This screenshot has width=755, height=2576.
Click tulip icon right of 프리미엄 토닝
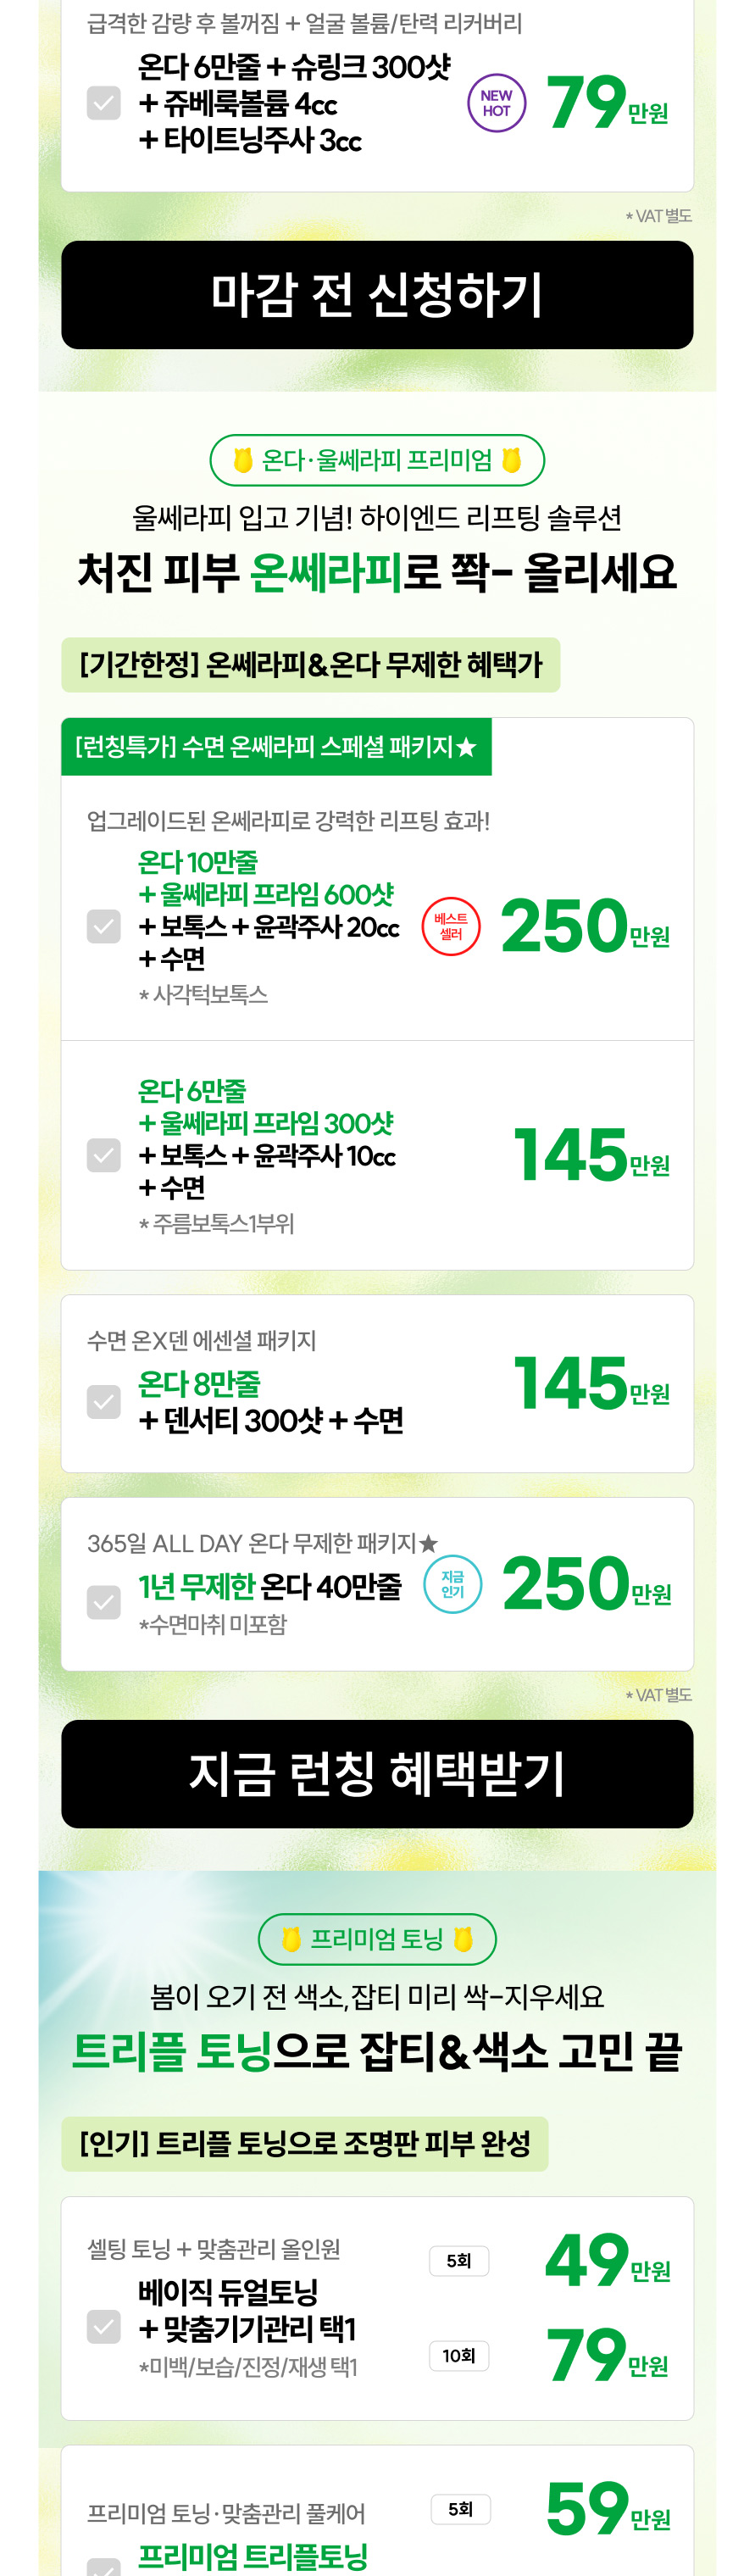(x=462, y=1939)
